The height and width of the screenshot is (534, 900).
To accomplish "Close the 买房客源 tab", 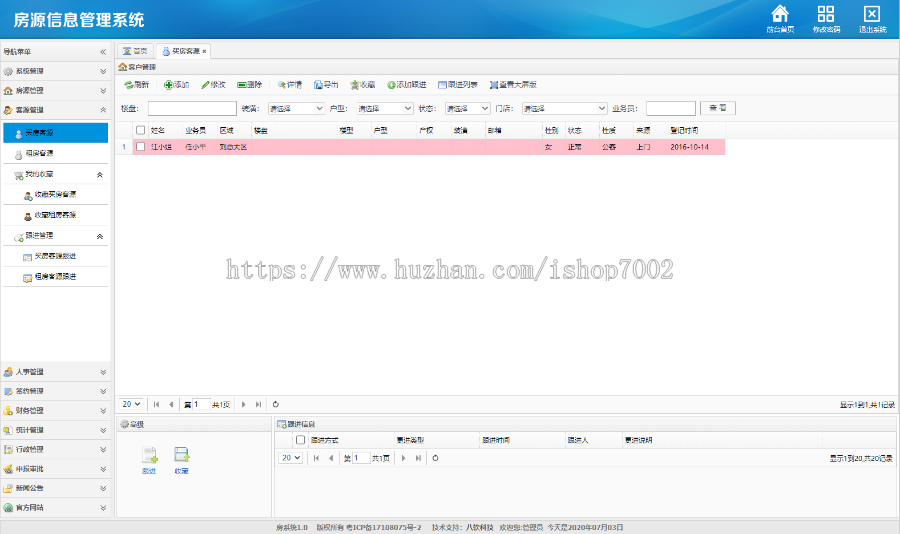I will (204, 52).
